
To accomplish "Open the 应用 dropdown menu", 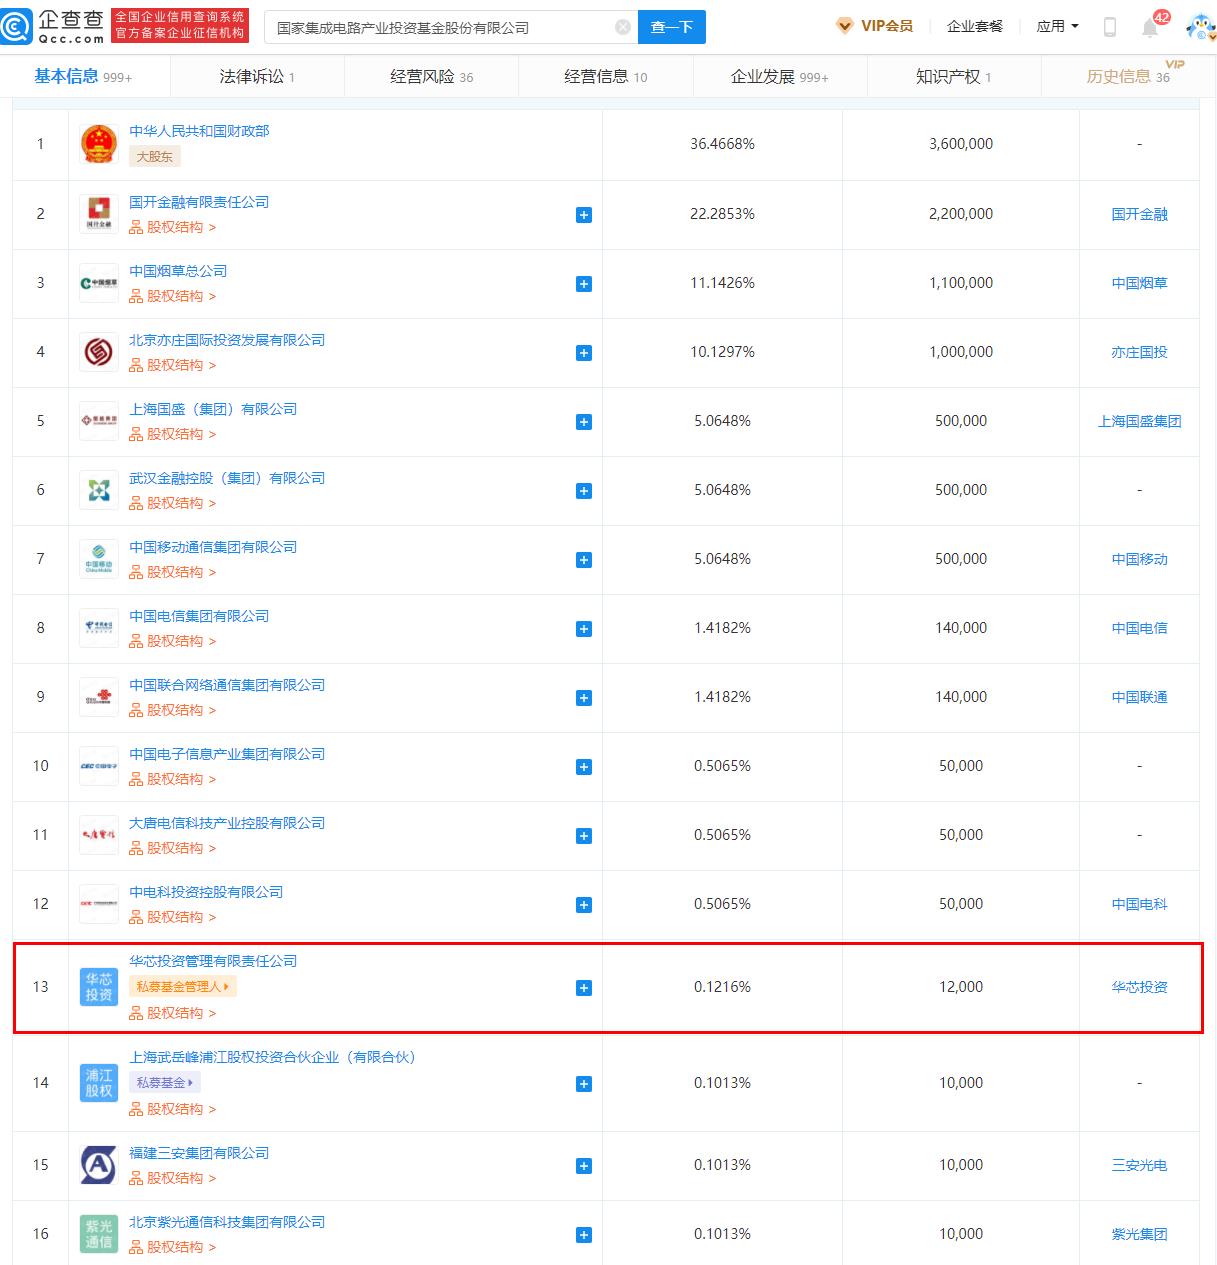I will (1057, 26).
